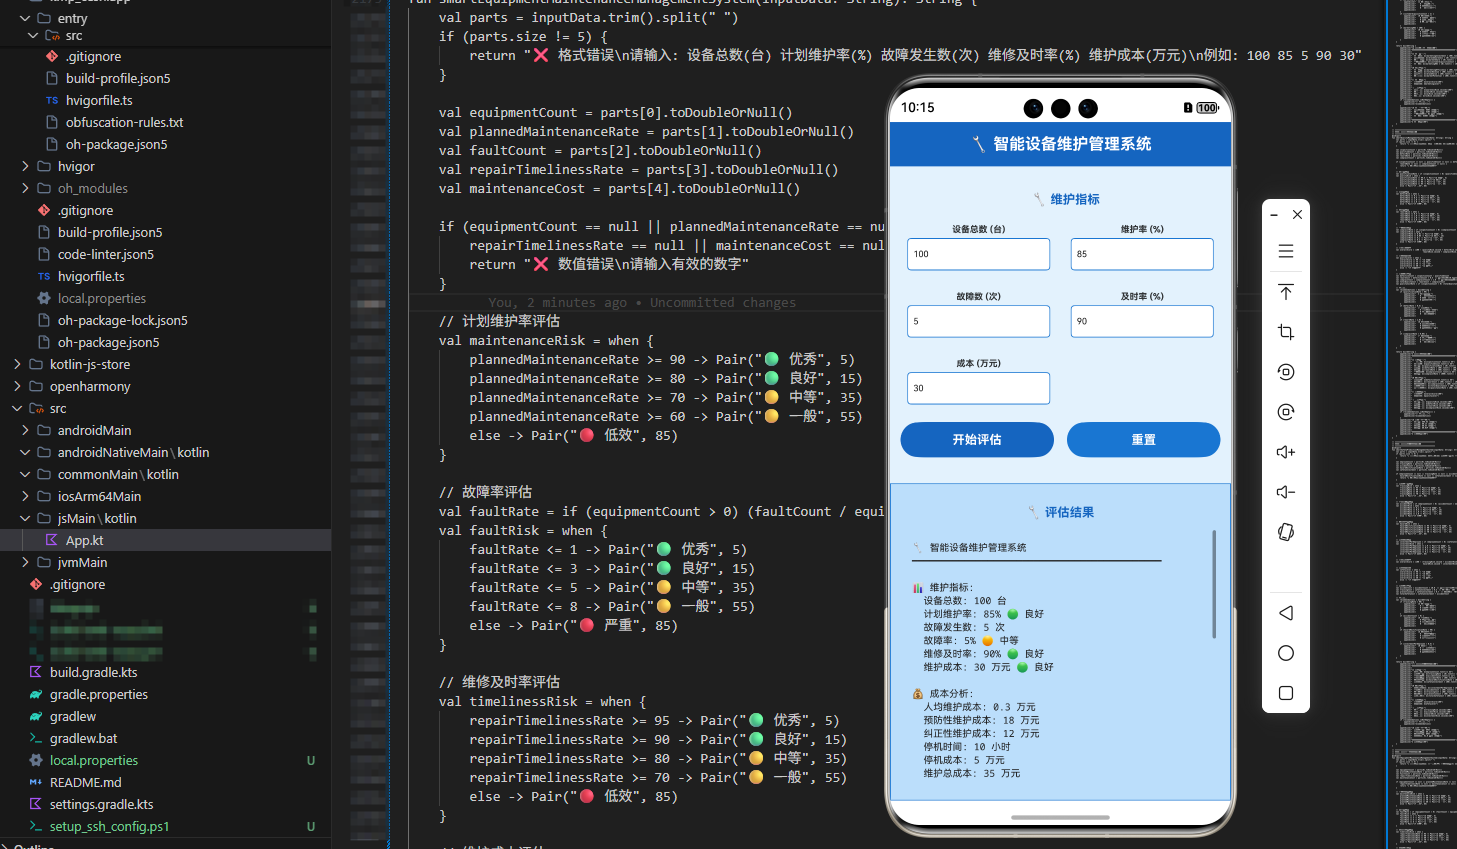Rotate emulator screen counterclockwise
The width and height of the screenshot is (1457, 849).
(x=1286, y=372)
